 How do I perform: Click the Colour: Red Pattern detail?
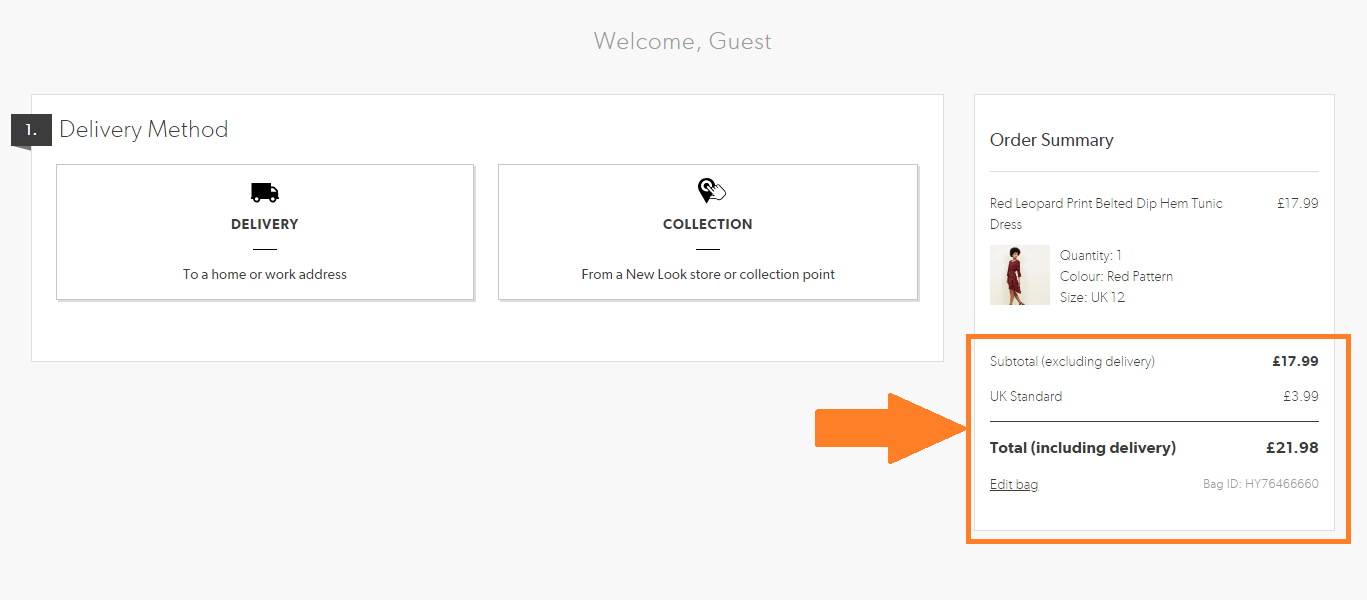1116,276
